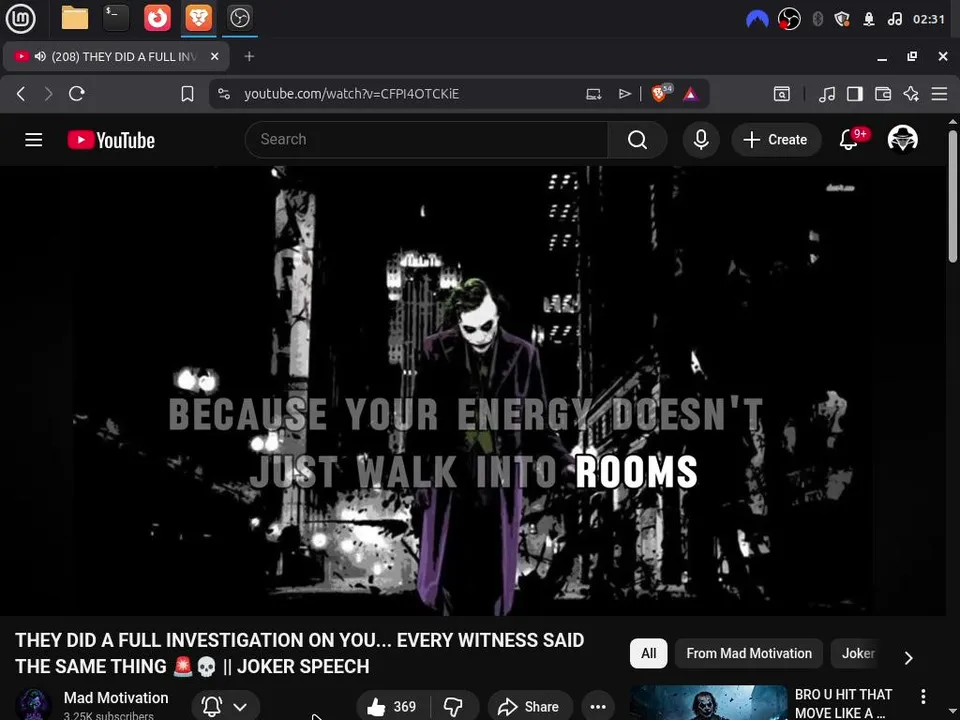Open Brave Shields lion icon
Image resolution: width=960 pixels, height=720 pixels.
[x=660, y=94]
